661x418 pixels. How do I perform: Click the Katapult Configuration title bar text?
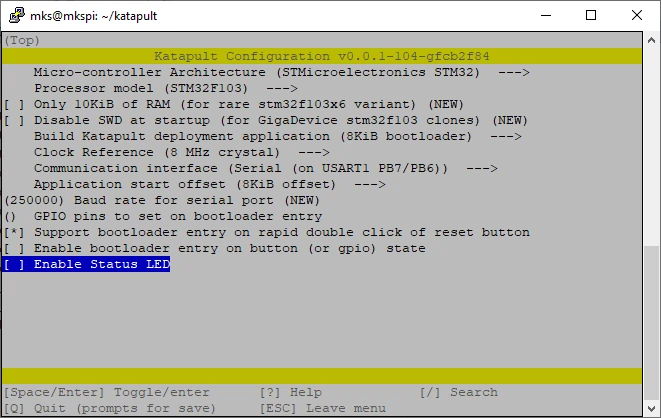pos(322,56)
